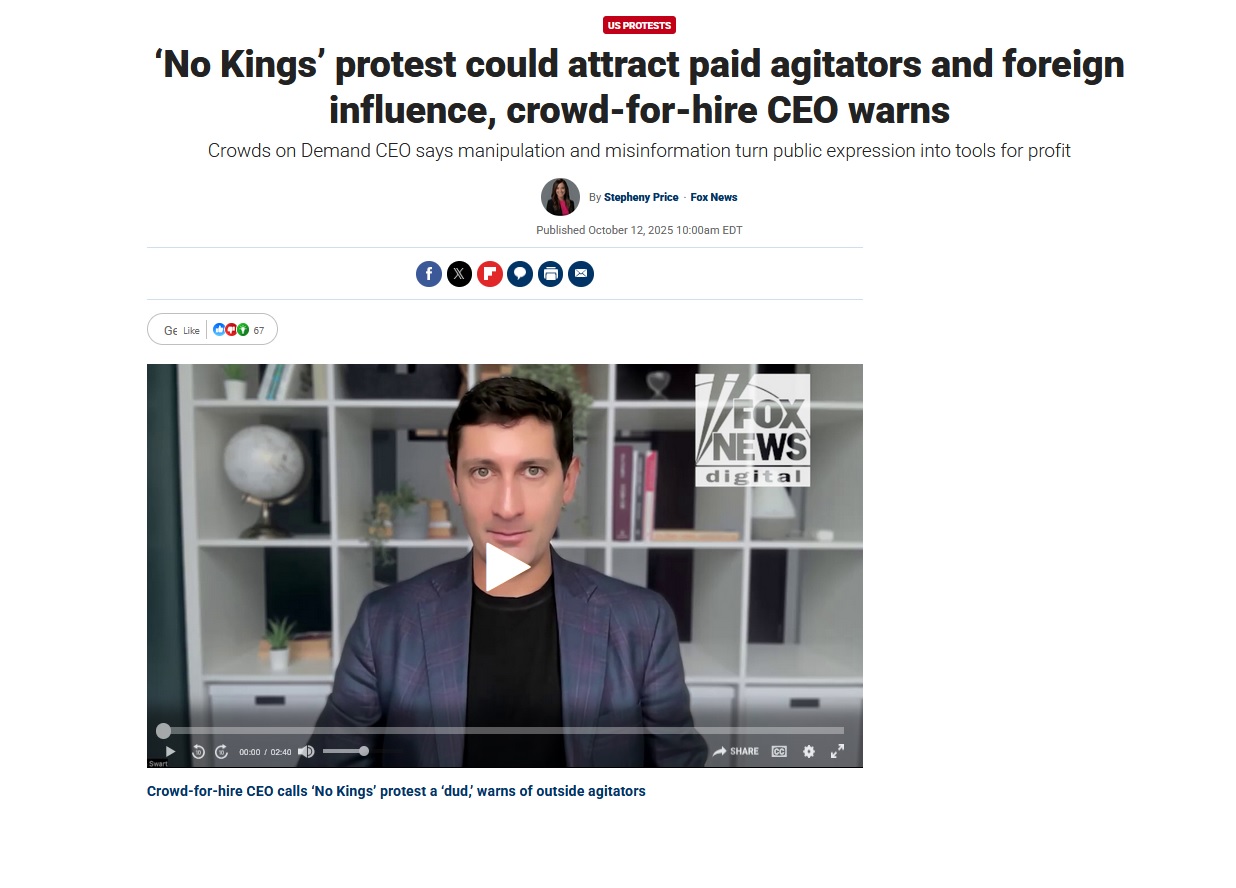Visit the Fox News source link
This screenshot has height=888, width=1236.
pyautogui.click(x=714, y=197)
